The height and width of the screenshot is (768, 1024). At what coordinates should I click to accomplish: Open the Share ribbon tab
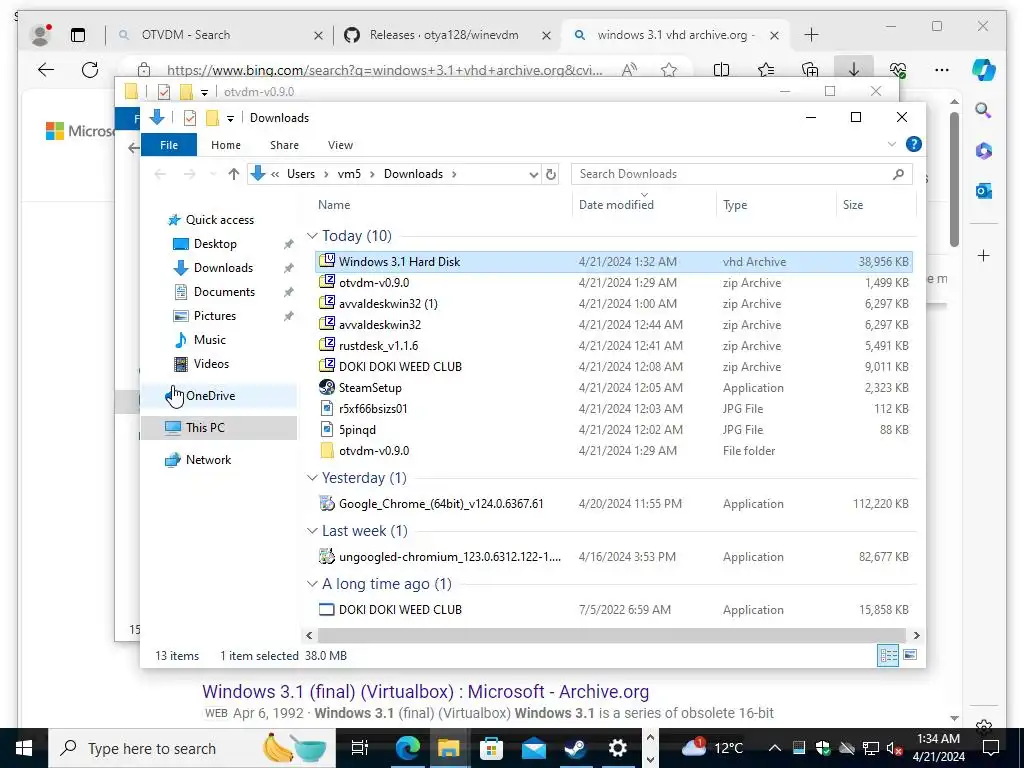[x=284, y=145]
